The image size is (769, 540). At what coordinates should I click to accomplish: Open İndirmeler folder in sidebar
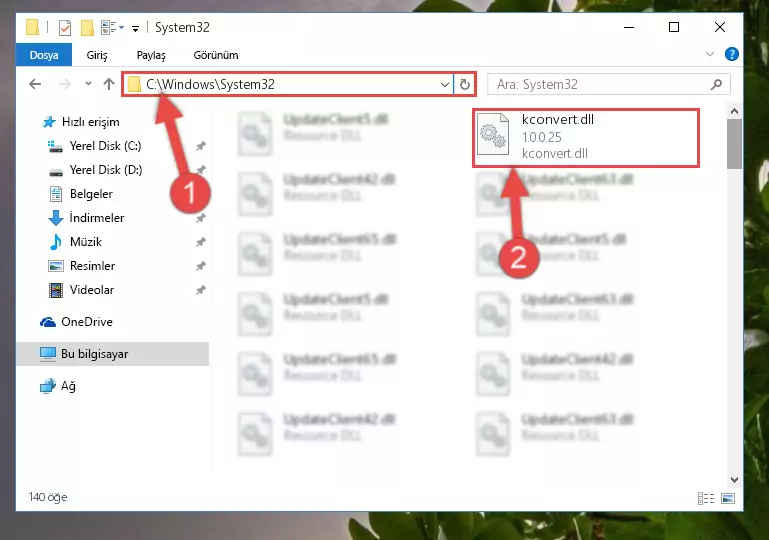pos(86,218)
